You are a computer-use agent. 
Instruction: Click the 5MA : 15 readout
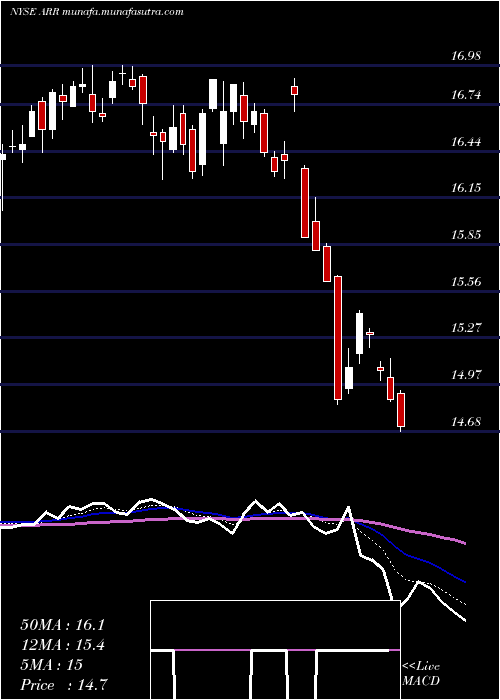click(51, 665)
